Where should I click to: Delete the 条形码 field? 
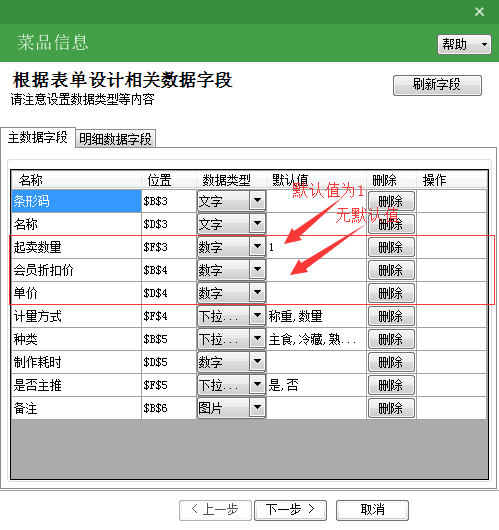[x=391, y=201]
